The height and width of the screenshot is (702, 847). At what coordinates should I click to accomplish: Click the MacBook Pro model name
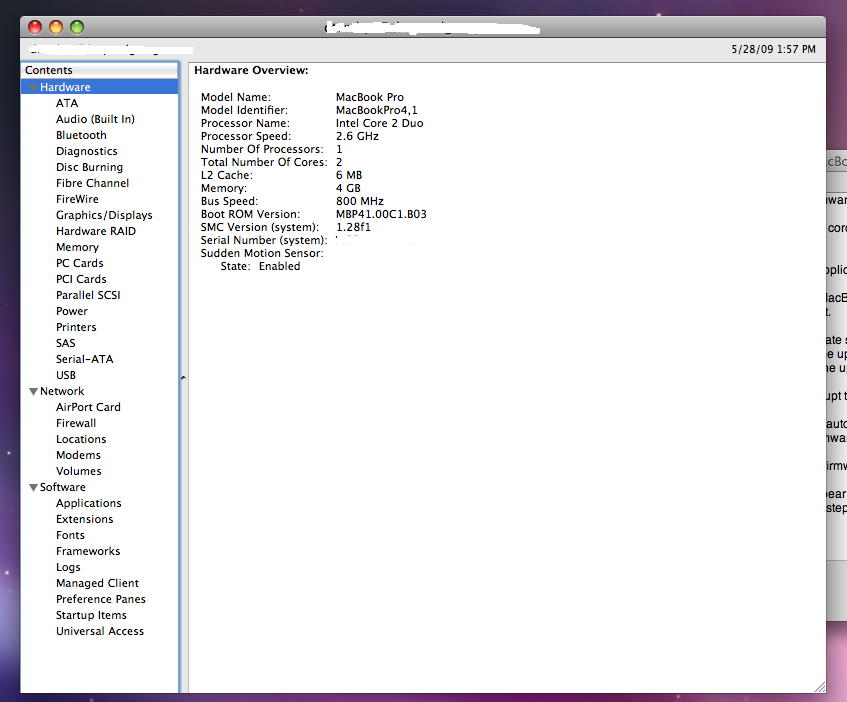[x=369, y=97]
